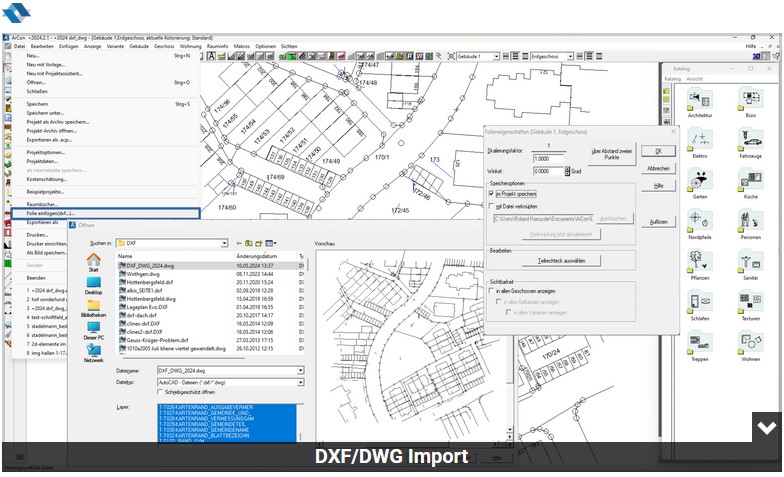The image size is (784, 477).
Task: Go to Start location in Öffnen dialog
Action: [x=94, y=262]
